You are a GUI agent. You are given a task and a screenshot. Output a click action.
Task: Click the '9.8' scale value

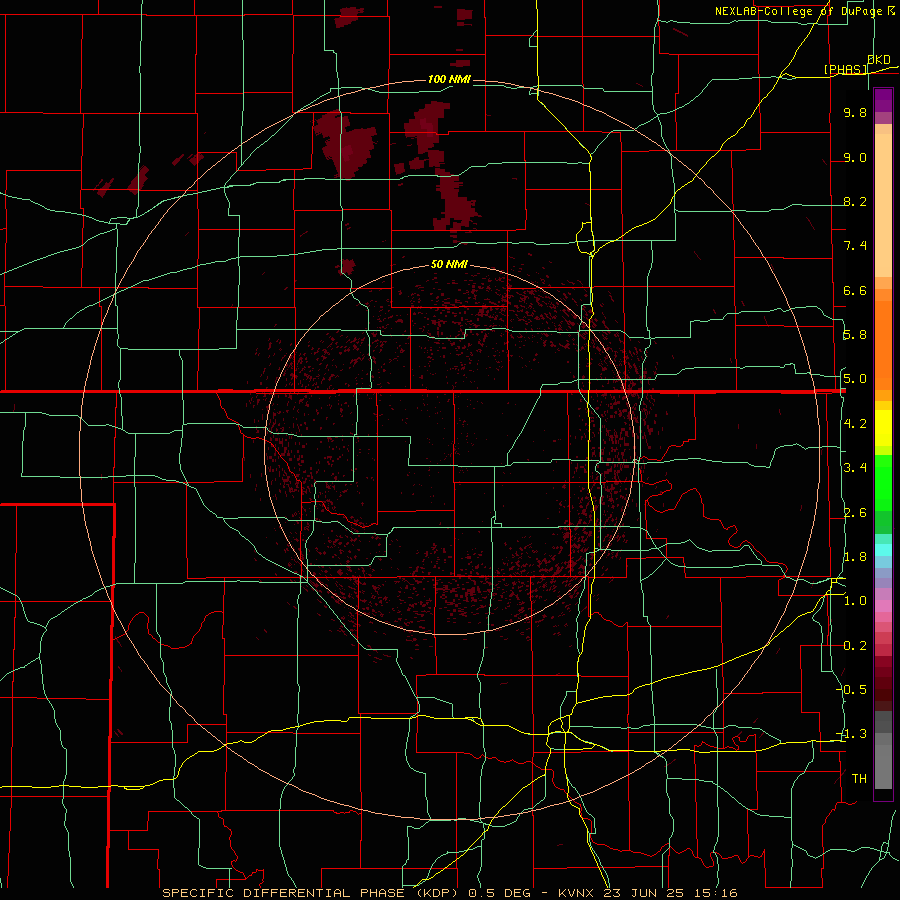pyautogui.click(x=855, y=112)
